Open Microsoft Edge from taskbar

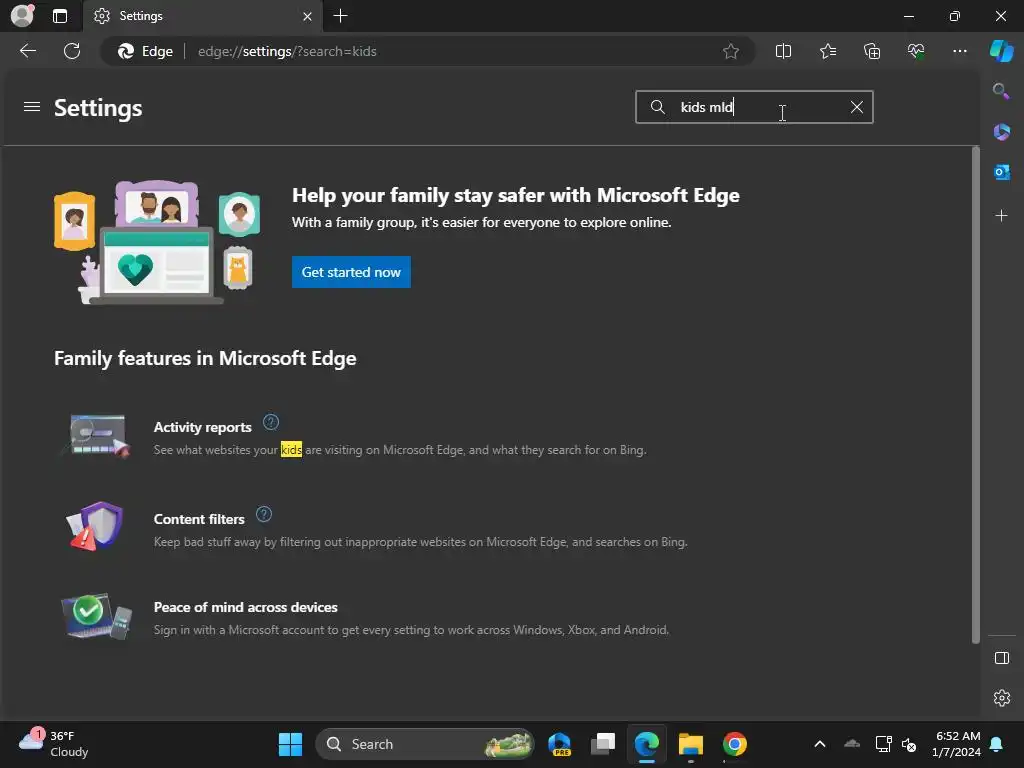647,744
